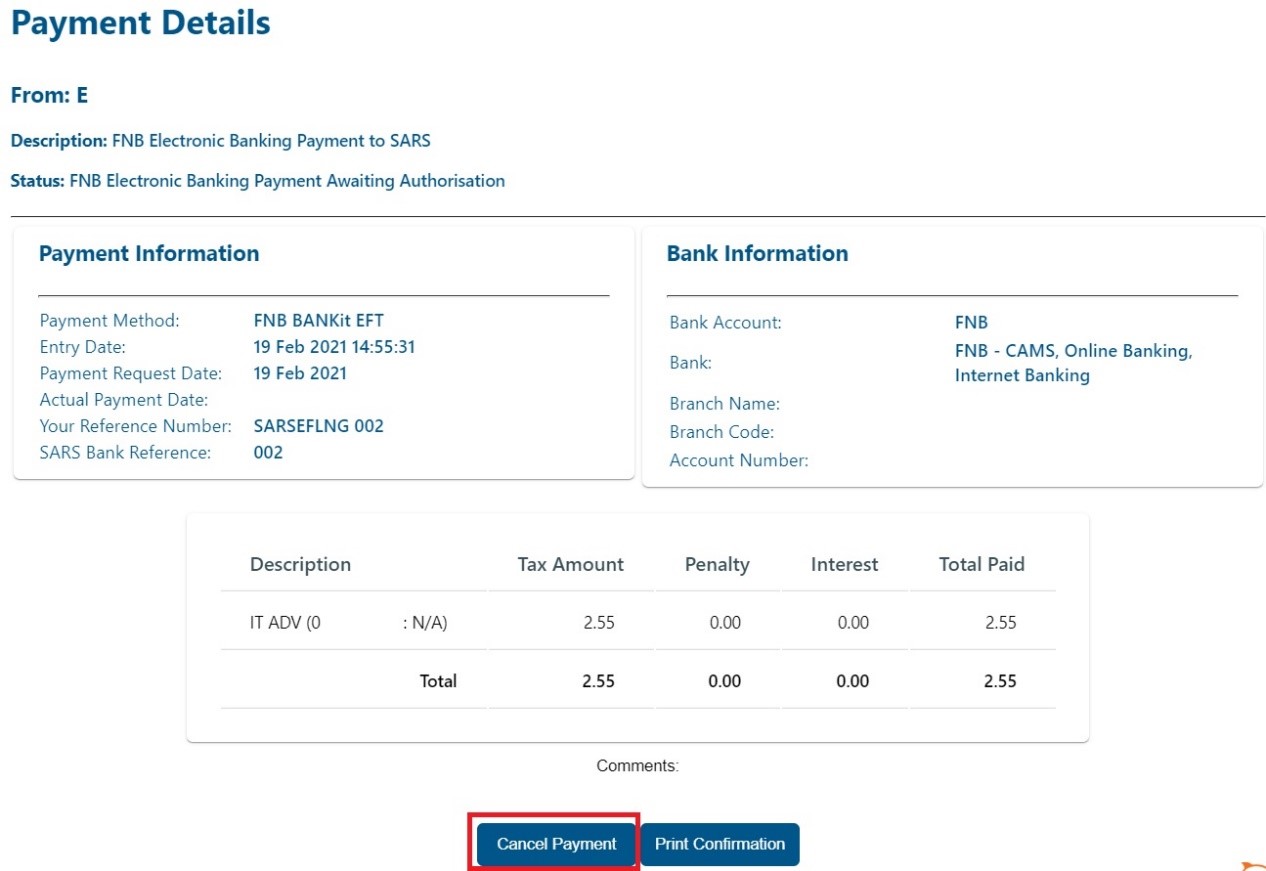Click the bold Total row label
This screenshot has height=871, width=1266.
(x=437, y=681)
